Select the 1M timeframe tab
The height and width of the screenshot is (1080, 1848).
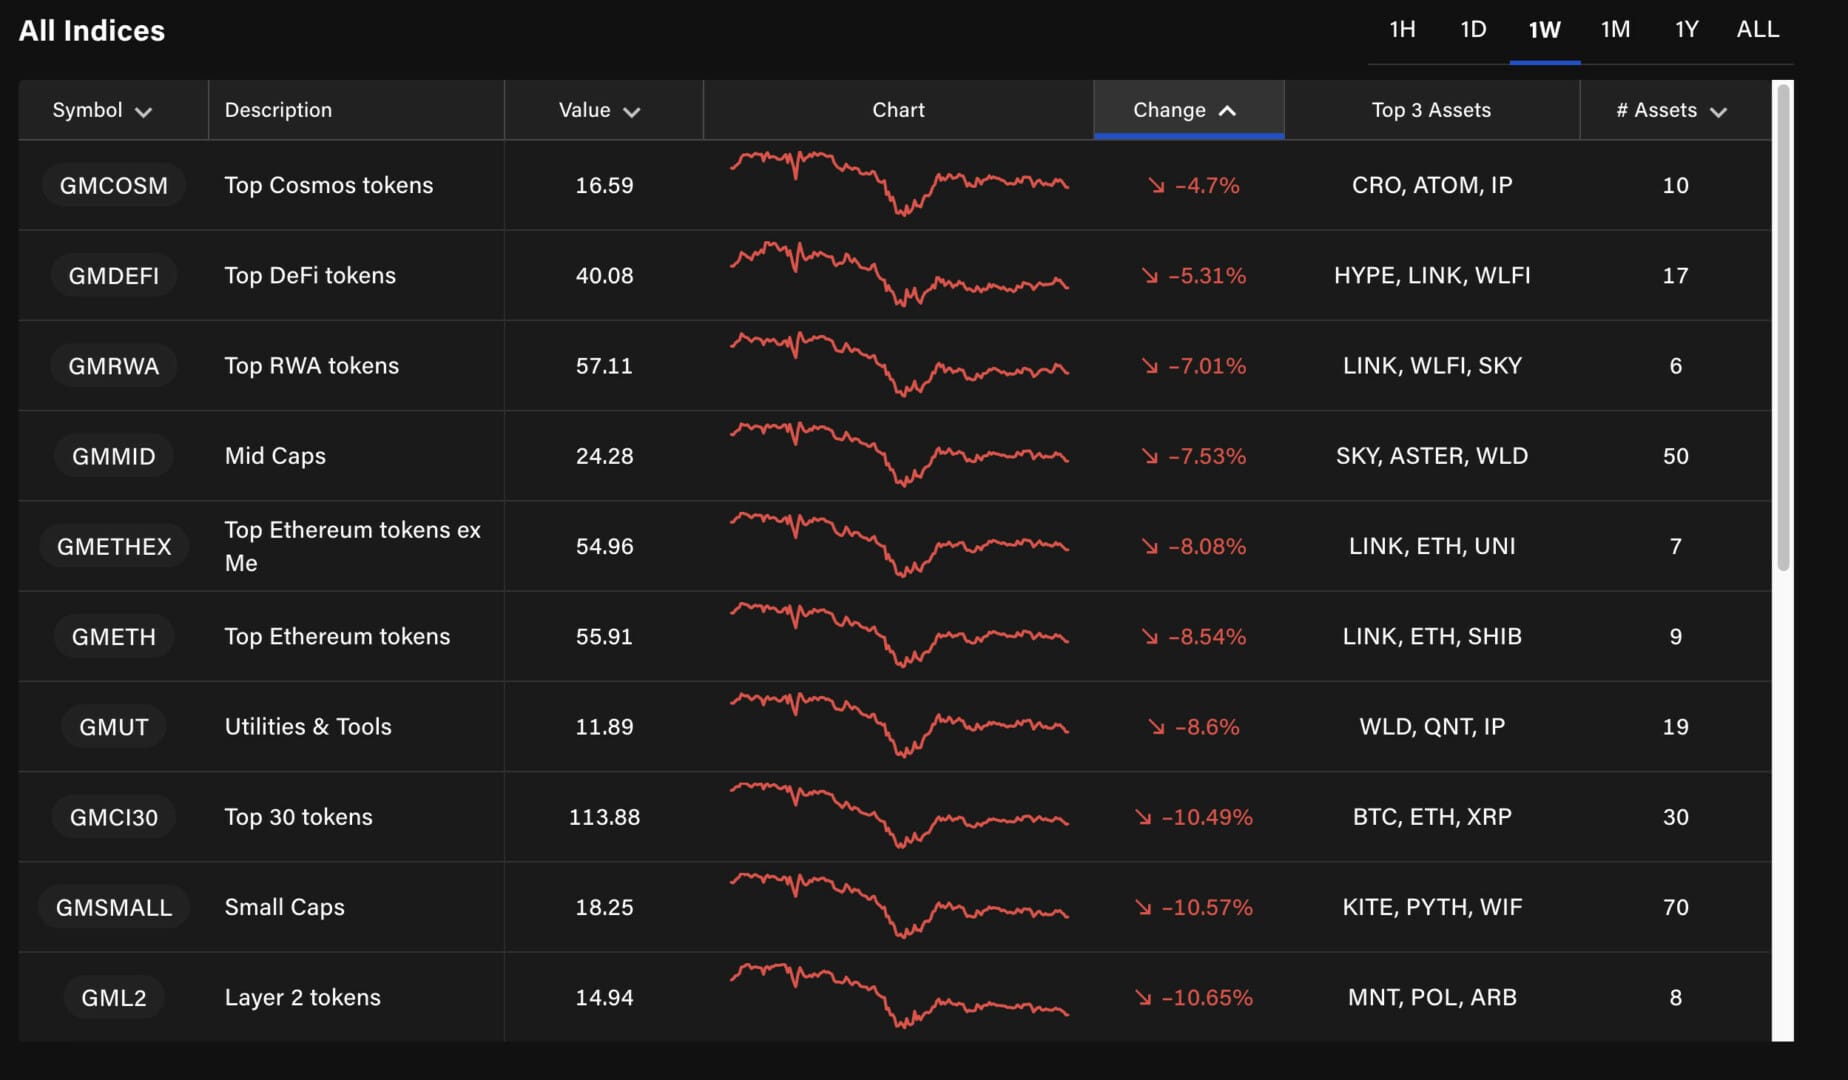[1615, 30]
